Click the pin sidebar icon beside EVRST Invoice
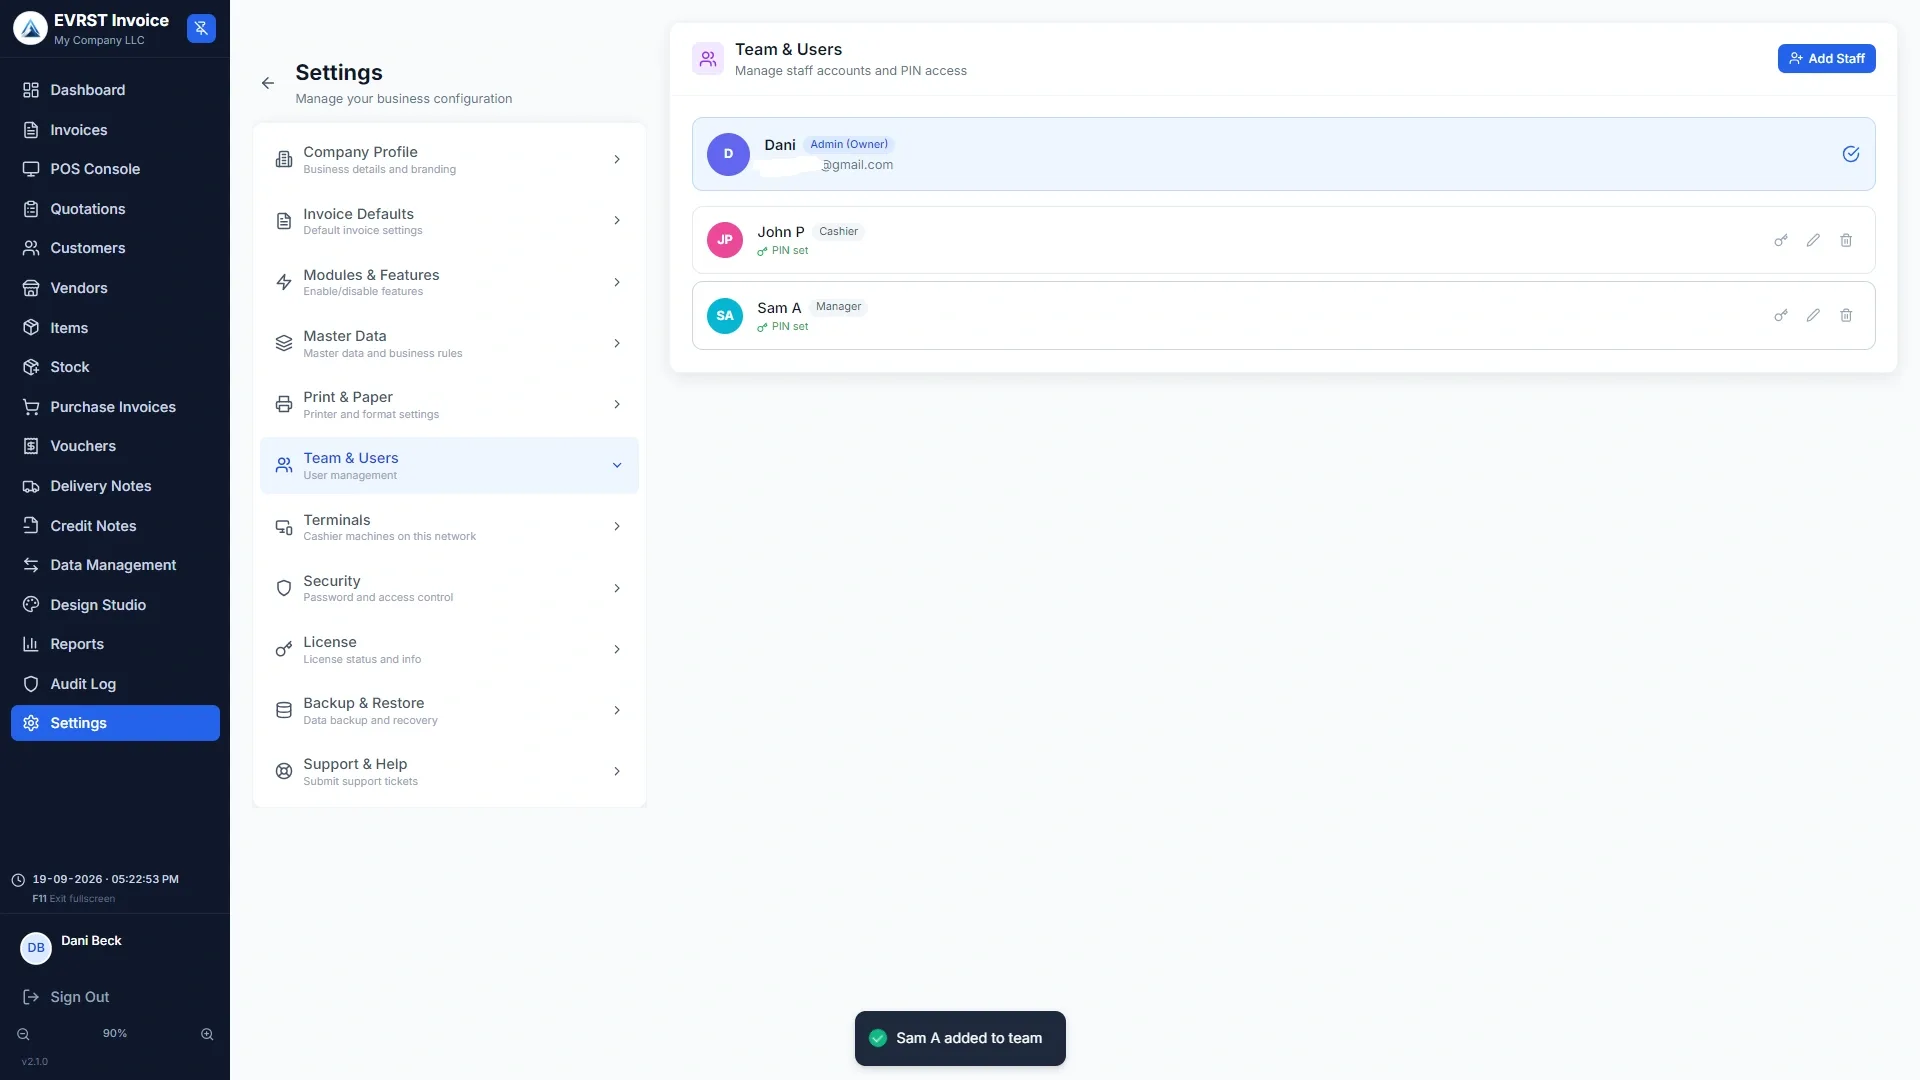The width and height of the screenshot is (1920, 1080). point(201,28)
